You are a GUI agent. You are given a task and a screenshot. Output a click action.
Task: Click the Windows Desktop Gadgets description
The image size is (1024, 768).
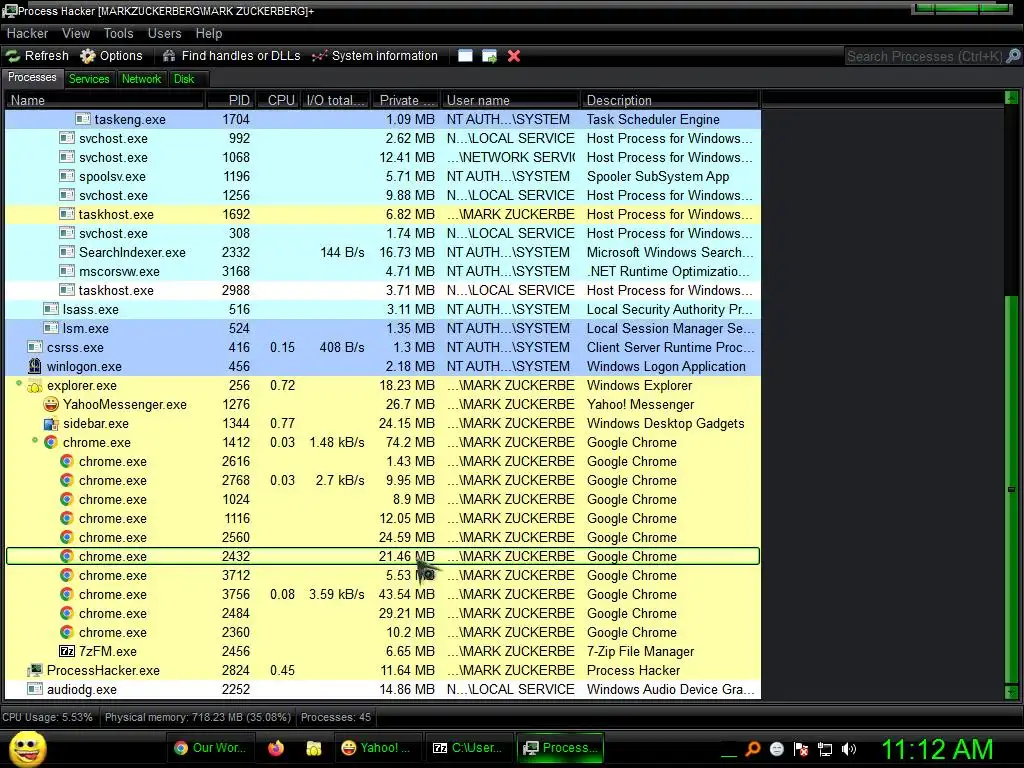(665, 423)
